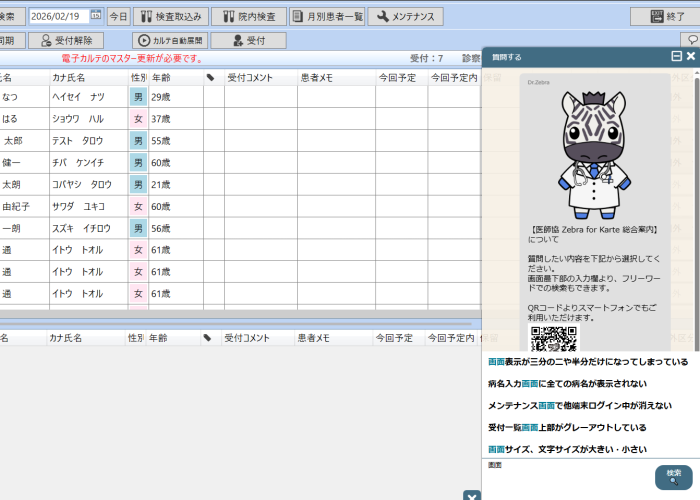This screenshot has width=700, height=500.
Task: Select patient row コバヤシ タロウ
Action: click(x=241, y=184)
